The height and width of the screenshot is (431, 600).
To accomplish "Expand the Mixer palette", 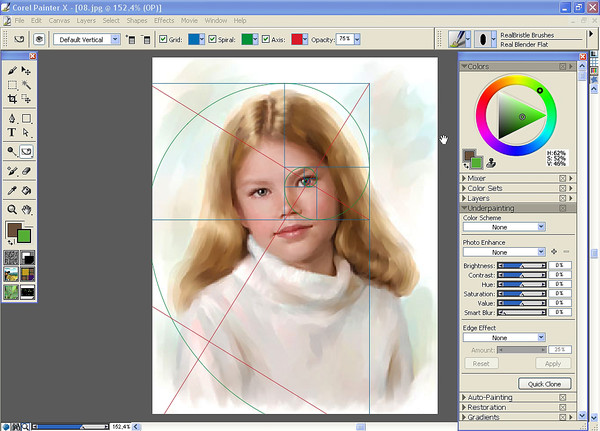I will (x=464, y=178).
